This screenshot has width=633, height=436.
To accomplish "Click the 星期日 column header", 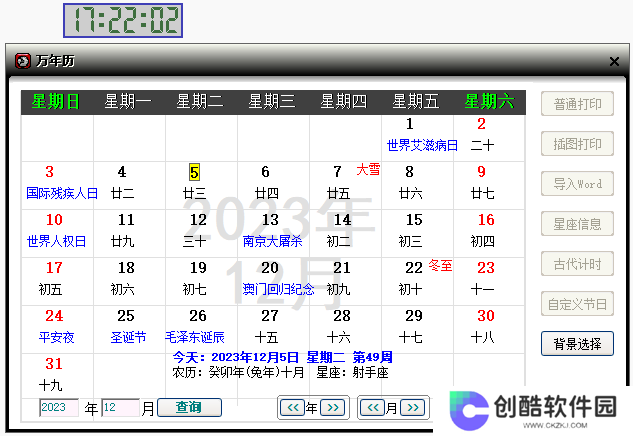I will pos(55,101).
